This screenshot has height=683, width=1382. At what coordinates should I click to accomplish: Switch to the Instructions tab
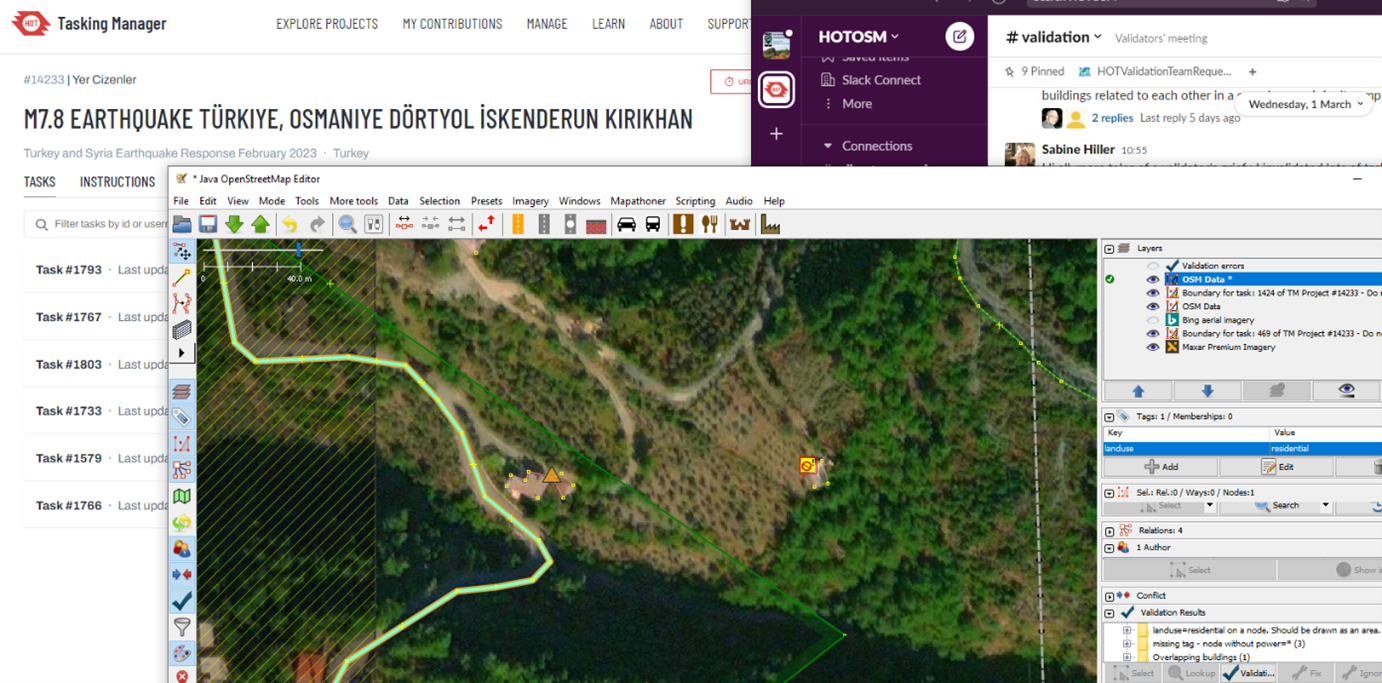(117, 182)
